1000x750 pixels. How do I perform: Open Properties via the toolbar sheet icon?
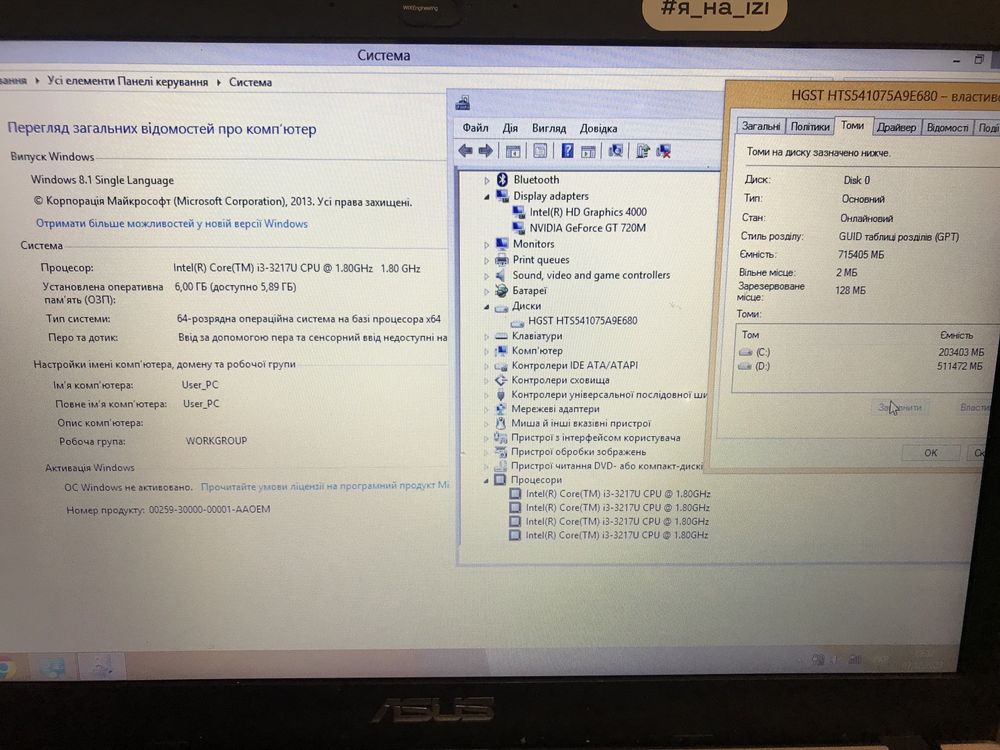tap(540, 151)
